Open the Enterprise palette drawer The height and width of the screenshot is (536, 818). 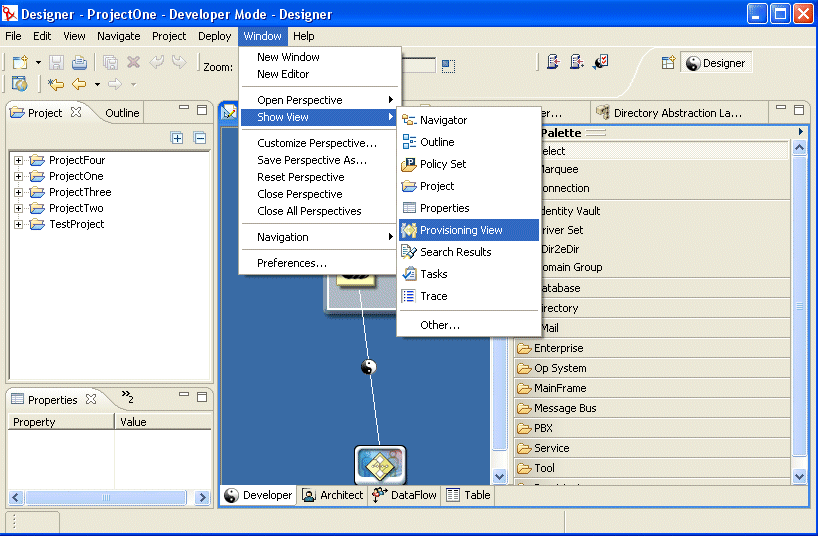tap(558, 348)
